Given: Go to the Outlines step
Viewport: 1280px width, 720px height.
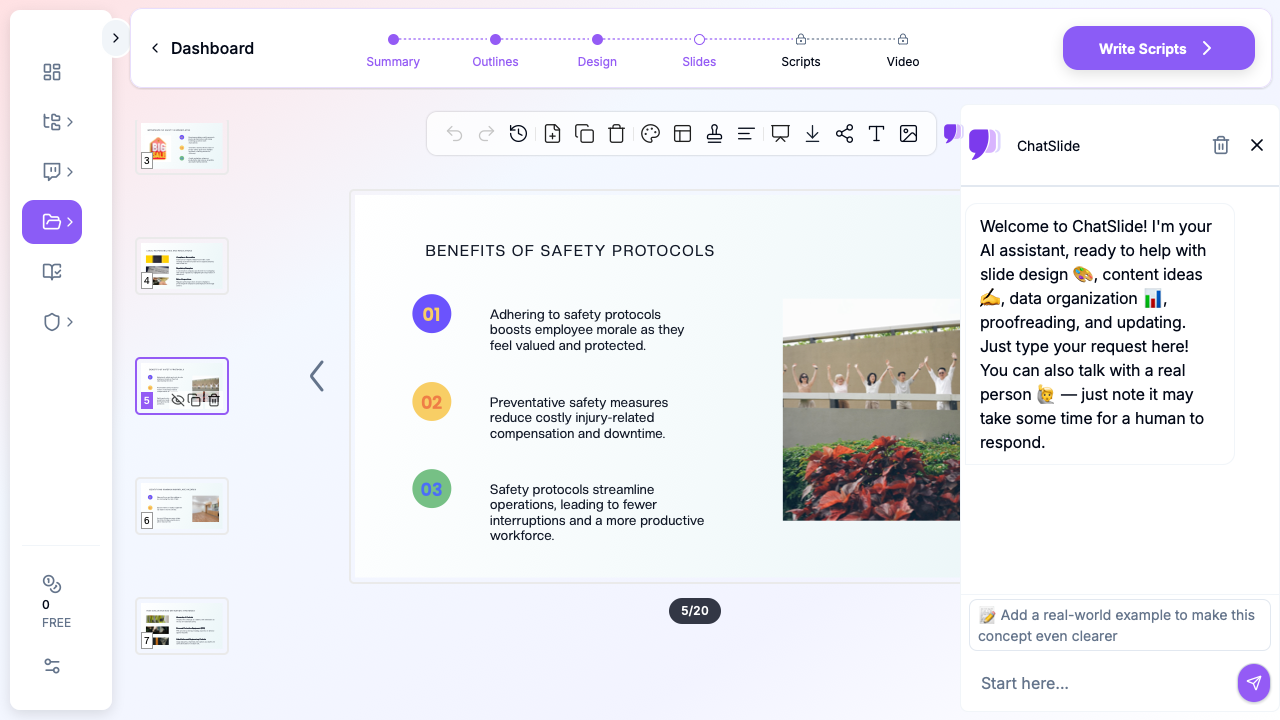Looking at the screenshot, I should (x=495, y=49).
